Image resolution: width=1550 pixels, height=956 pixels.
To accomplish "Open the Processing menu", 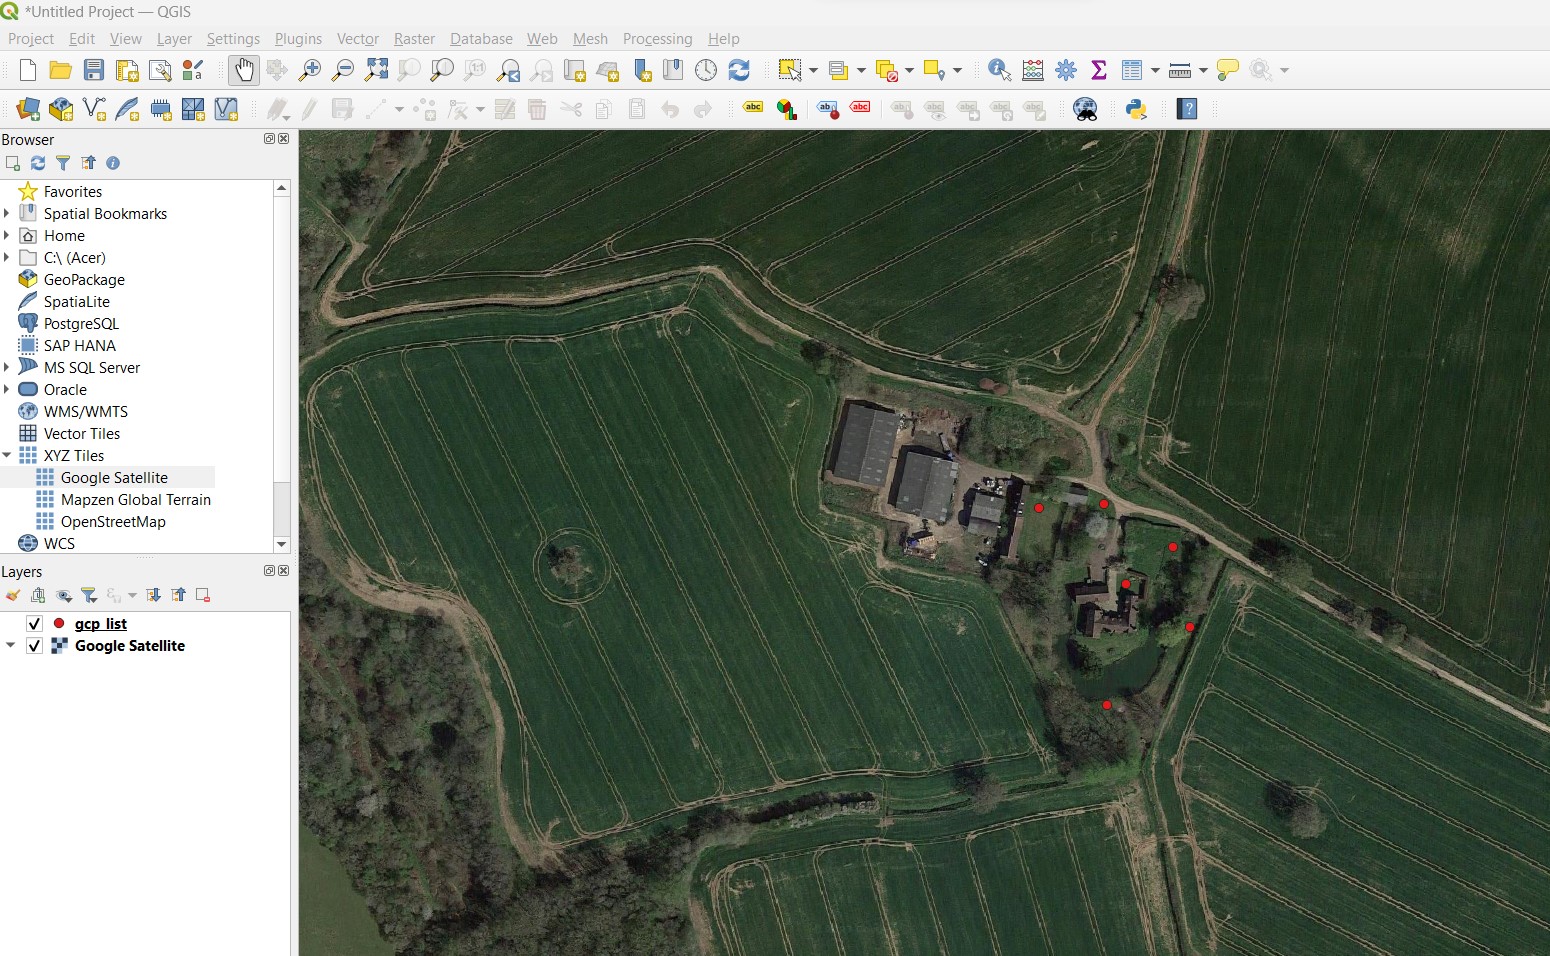I will pyautogui.click(x=657, y=39).
